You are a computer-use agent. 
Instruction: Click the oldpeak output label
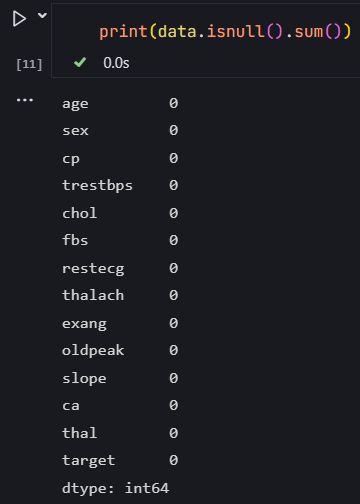pyautogui.click(x=93, y=350)
